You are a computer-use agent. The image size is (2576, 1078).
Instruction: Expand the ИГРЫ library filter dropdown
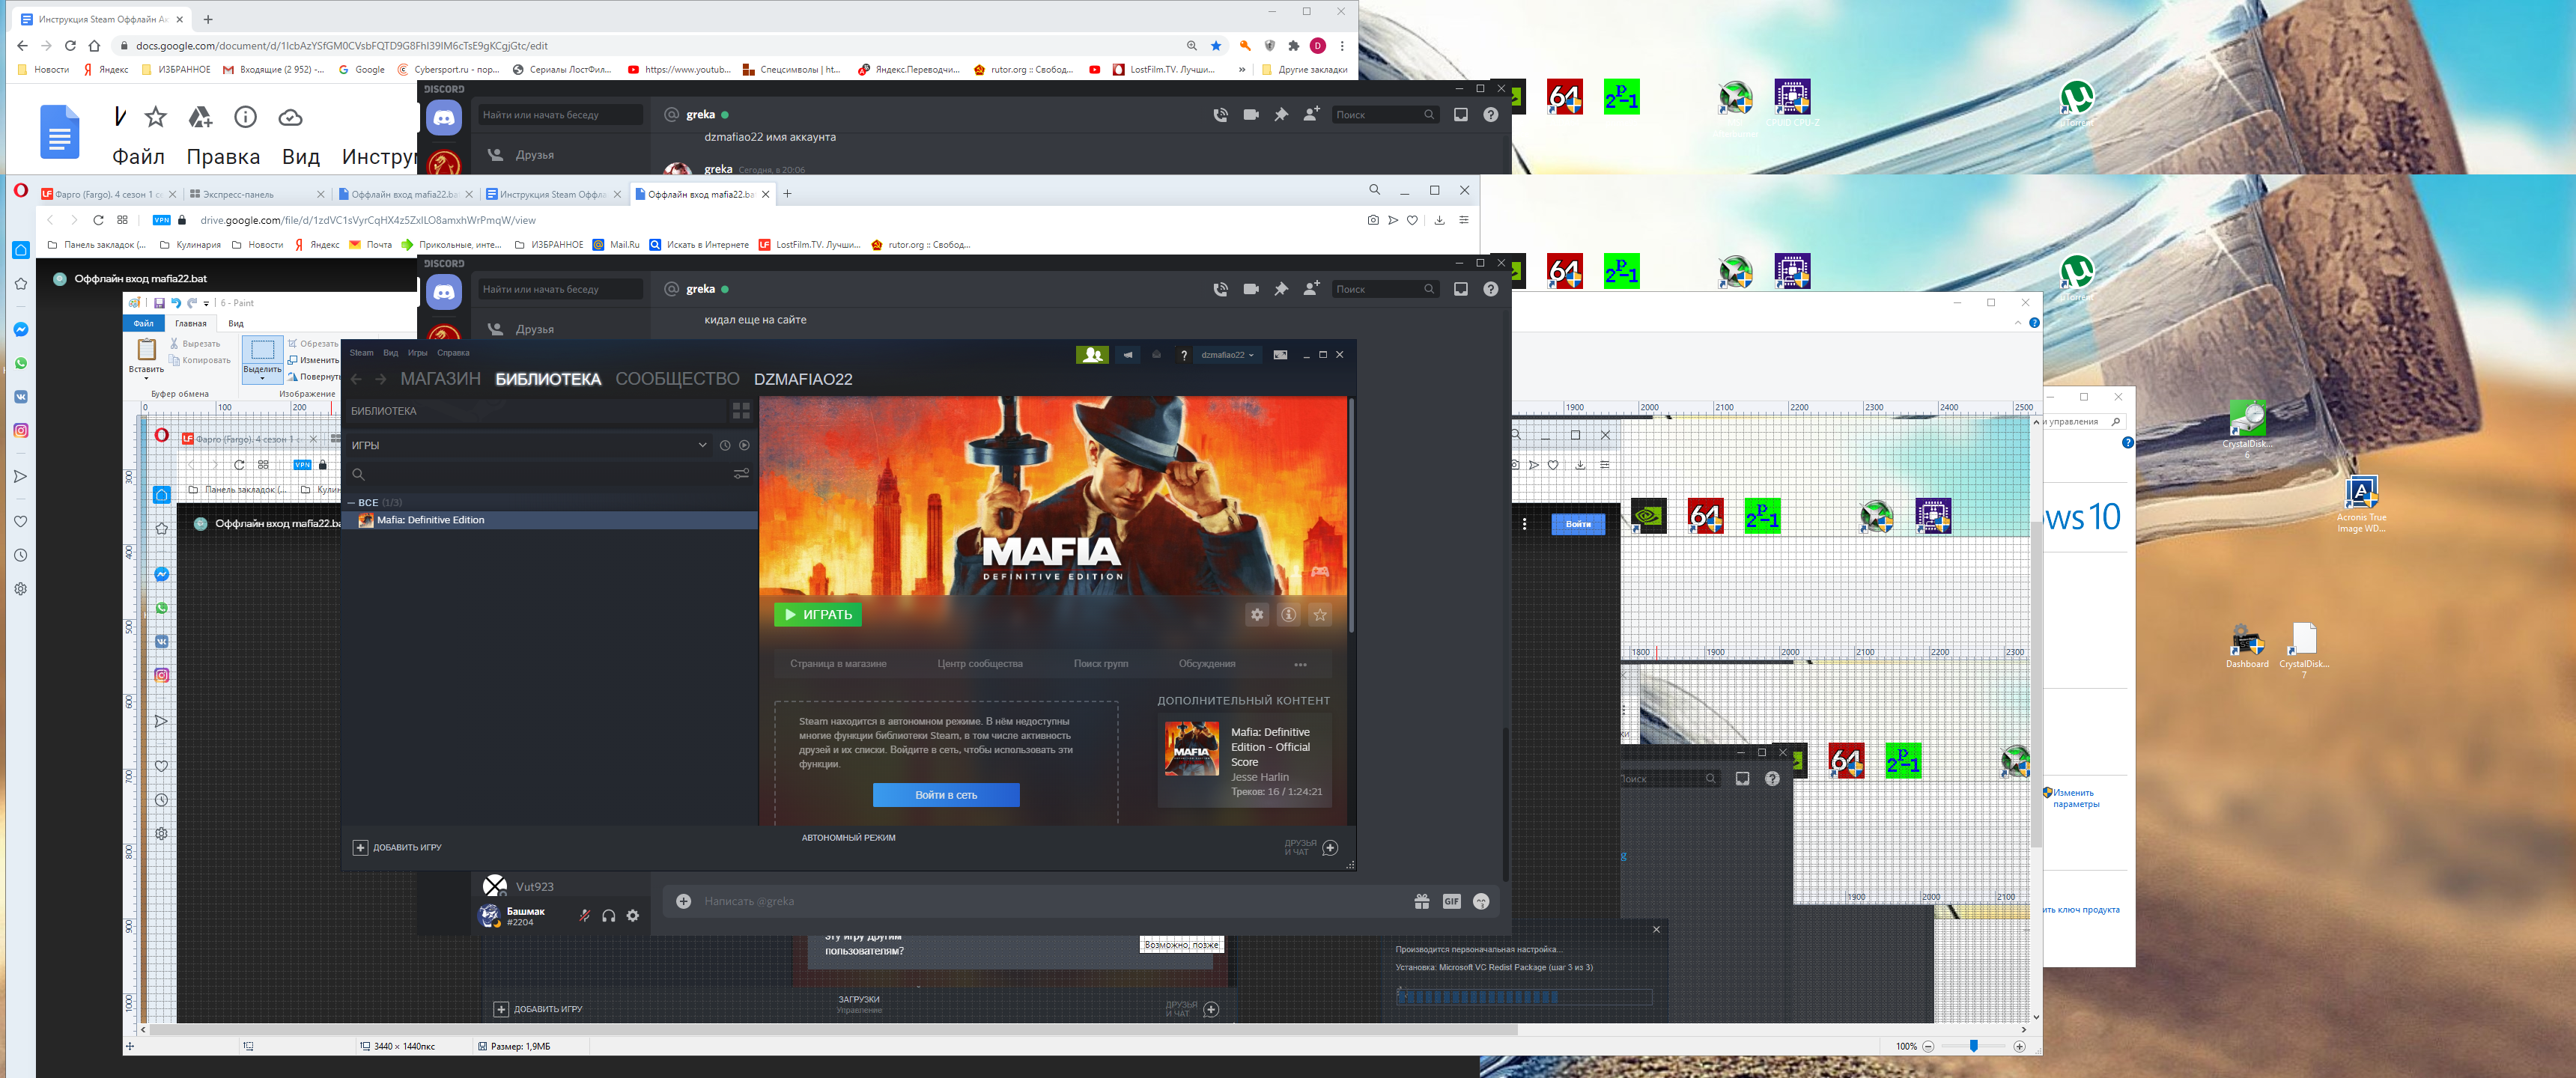(x=702, y=445)
